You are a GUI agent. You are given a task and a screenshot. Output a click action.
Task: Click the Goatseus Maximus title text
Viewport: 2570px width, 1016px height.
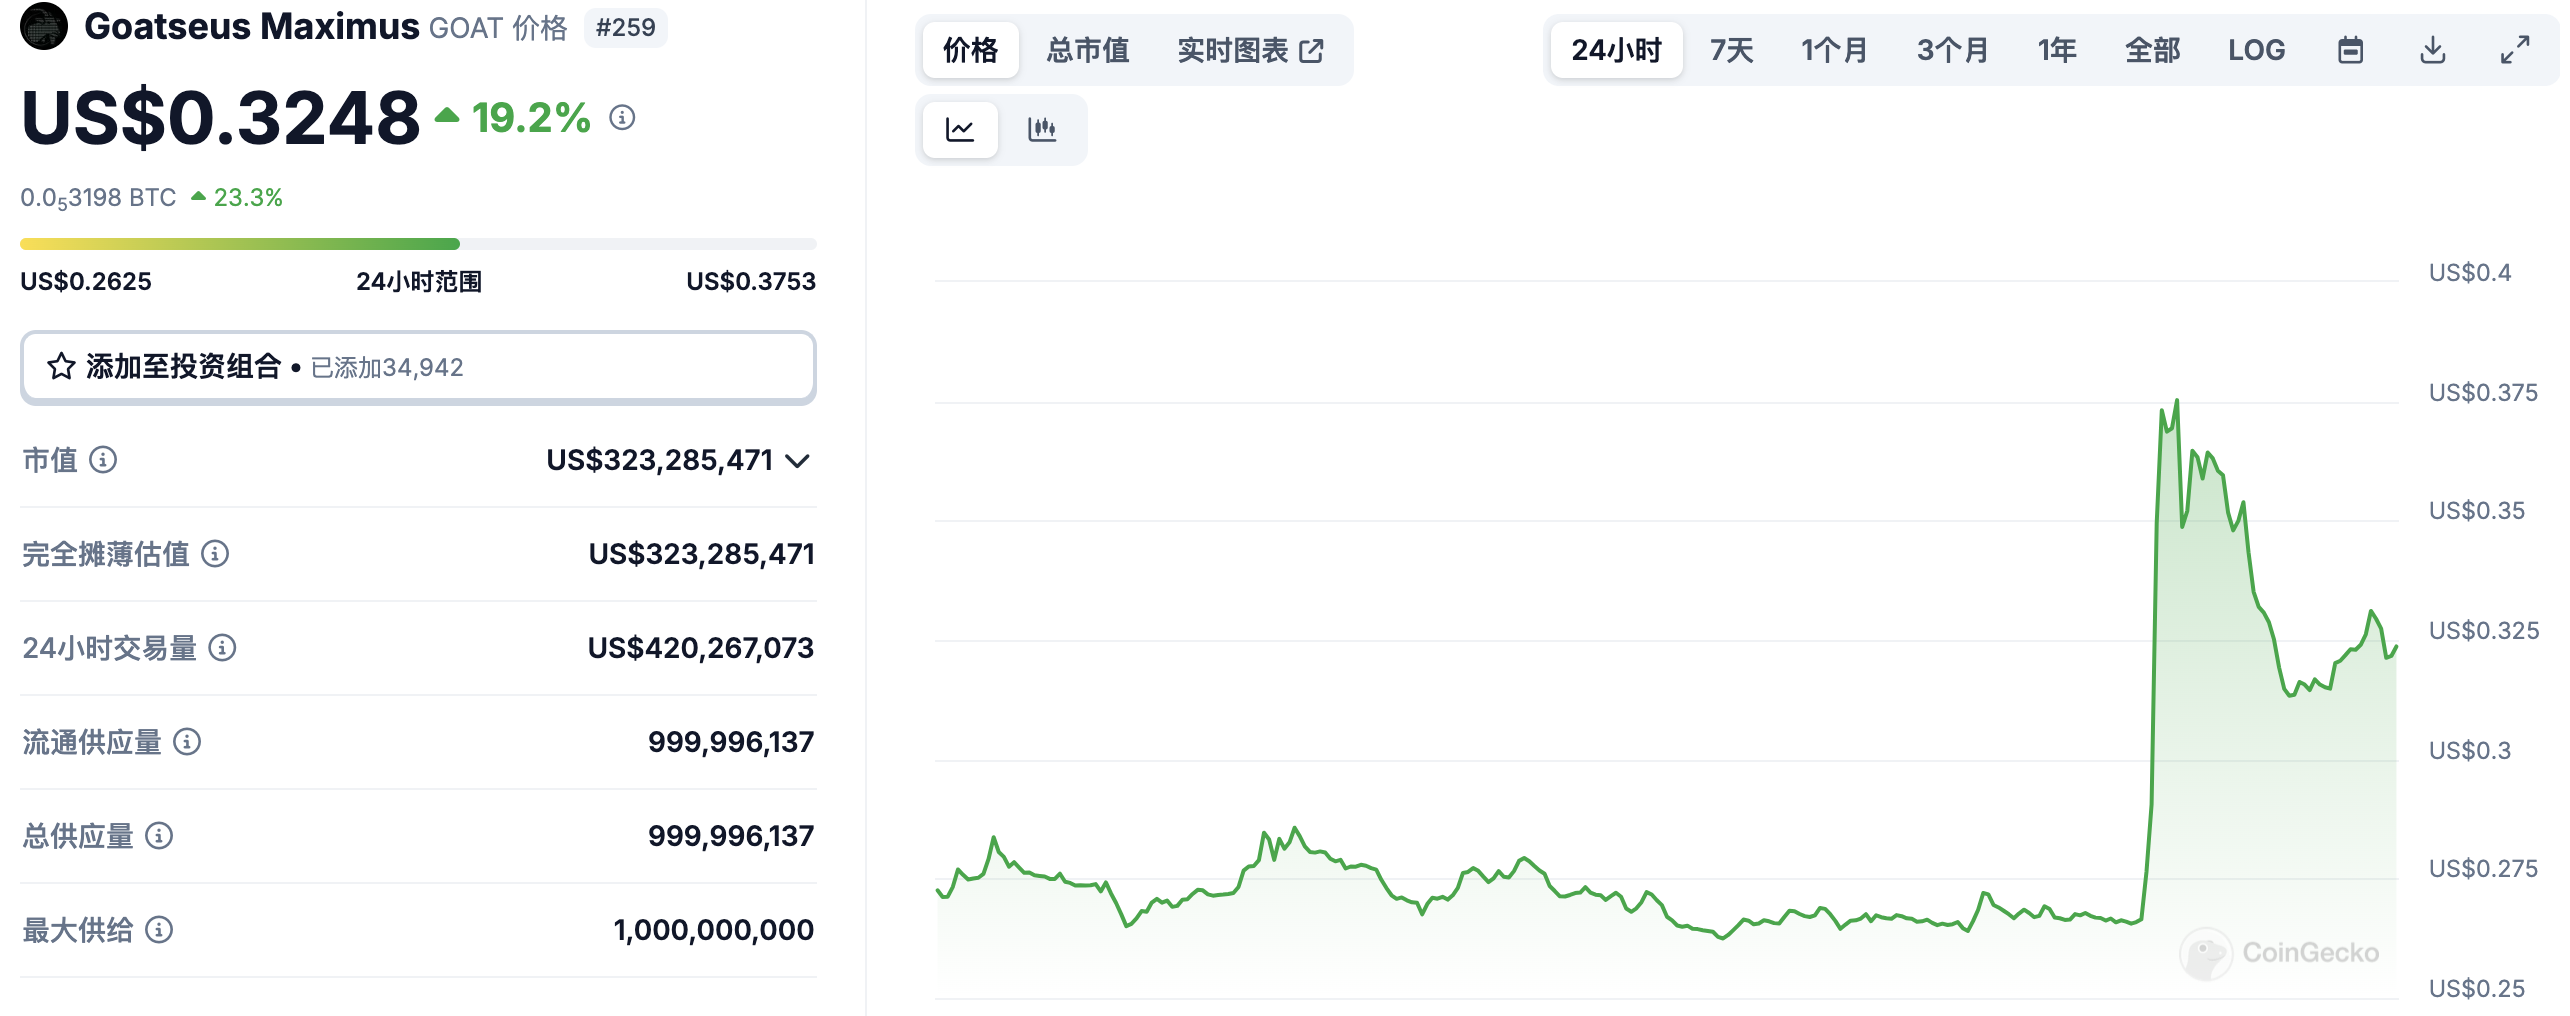(x=252, y=27)
